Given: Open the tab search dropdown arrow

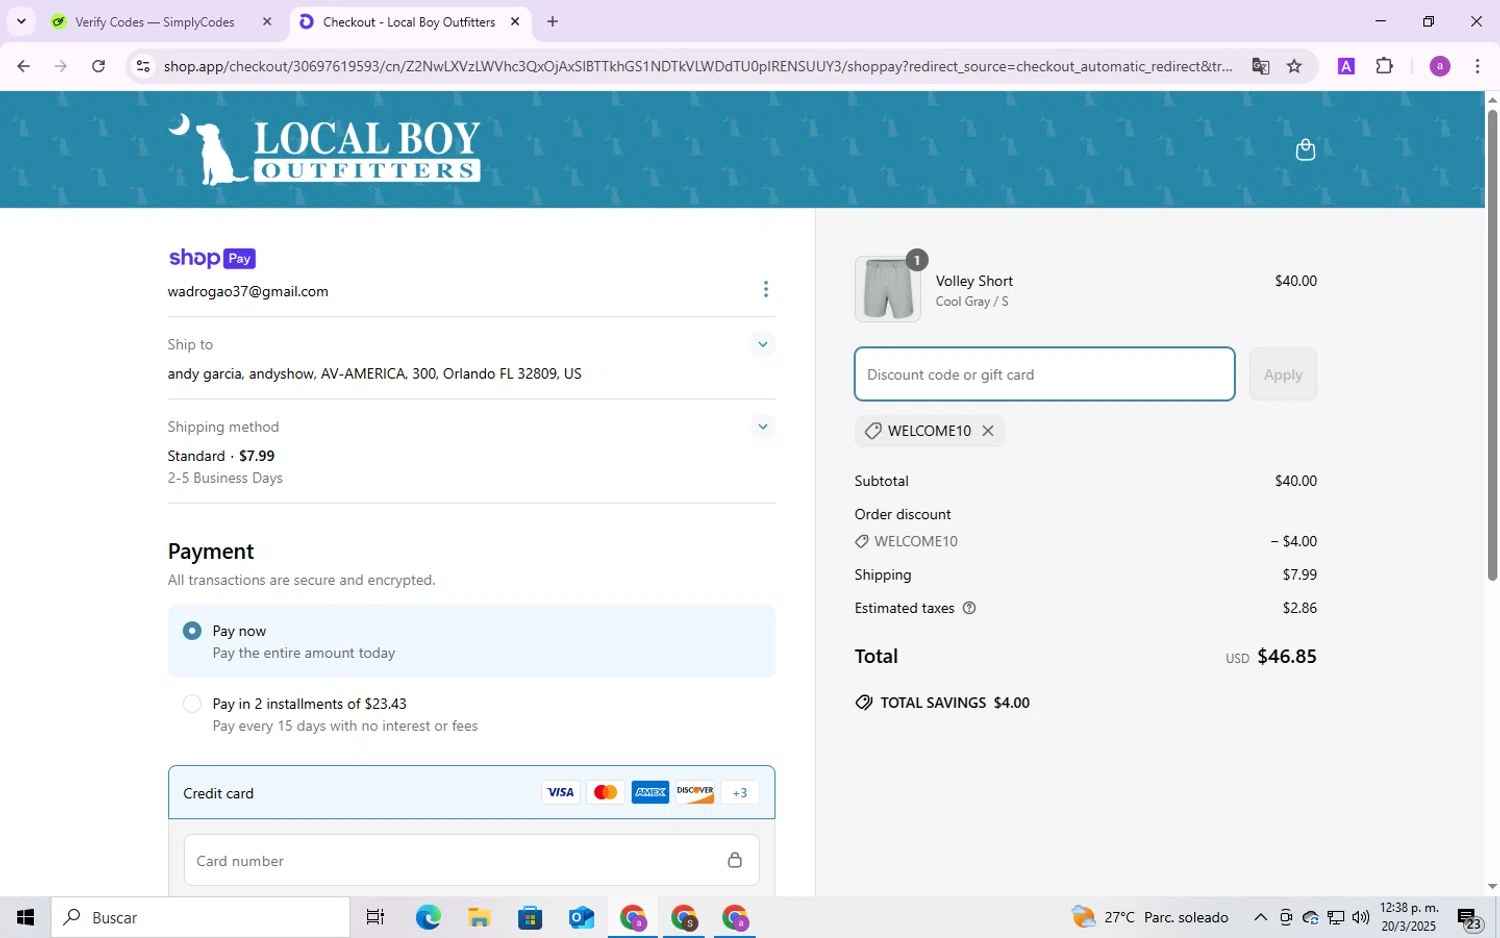Looking at the screenshot, I should pos(21,21).
